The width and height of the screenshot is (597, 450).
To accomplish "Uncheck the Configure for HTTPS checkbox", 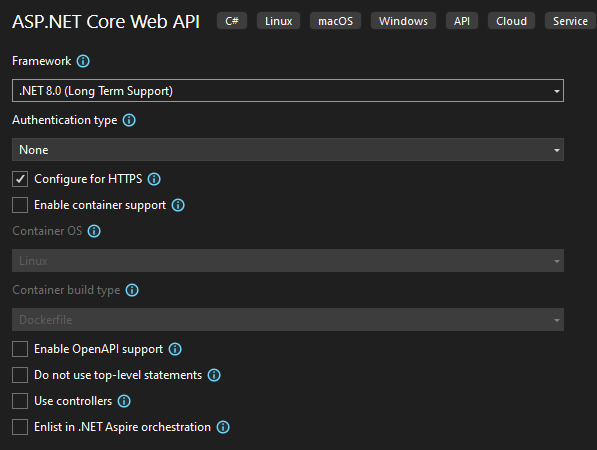I will 20,179.
